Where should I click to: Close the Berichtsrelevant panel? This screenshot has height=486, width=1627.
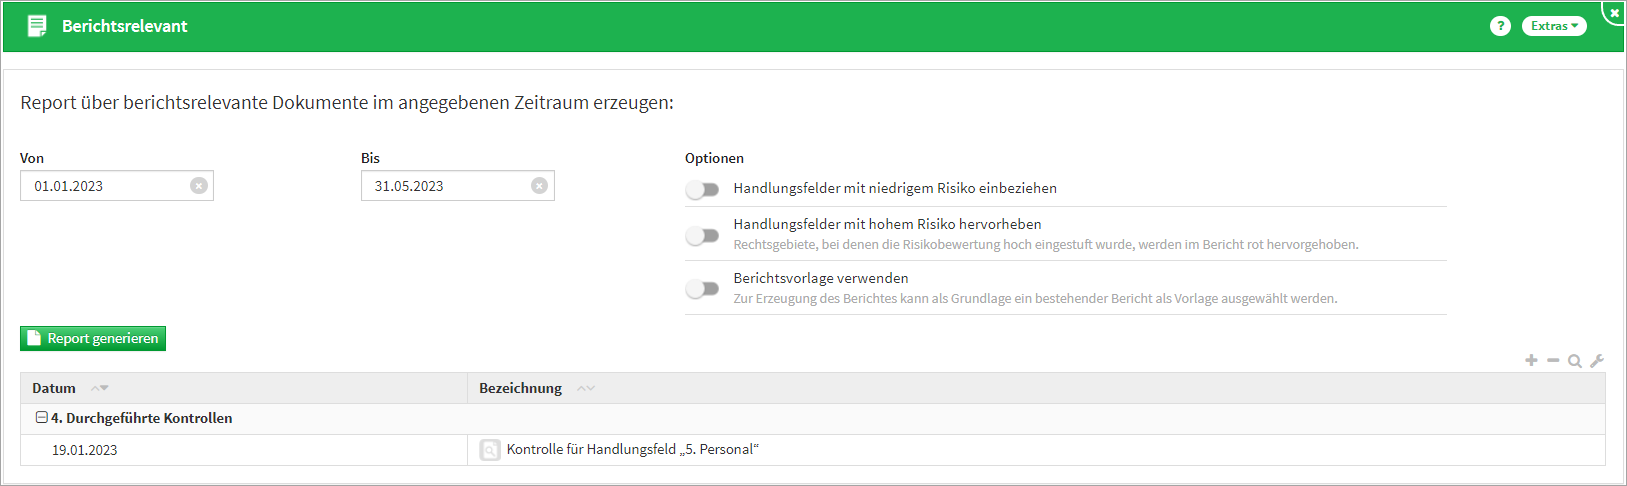pos(1614,12)
